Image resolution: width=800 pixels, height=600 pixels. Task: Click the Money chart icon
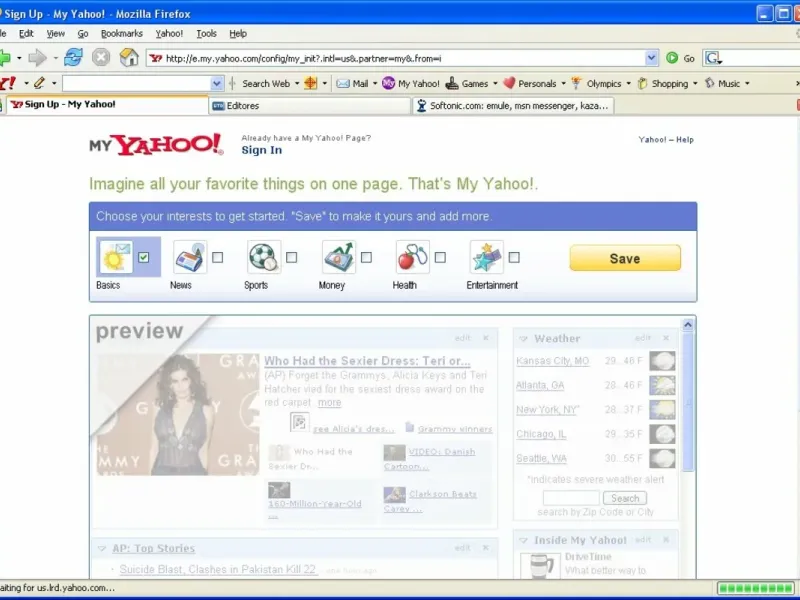click(x=339, y=257)
